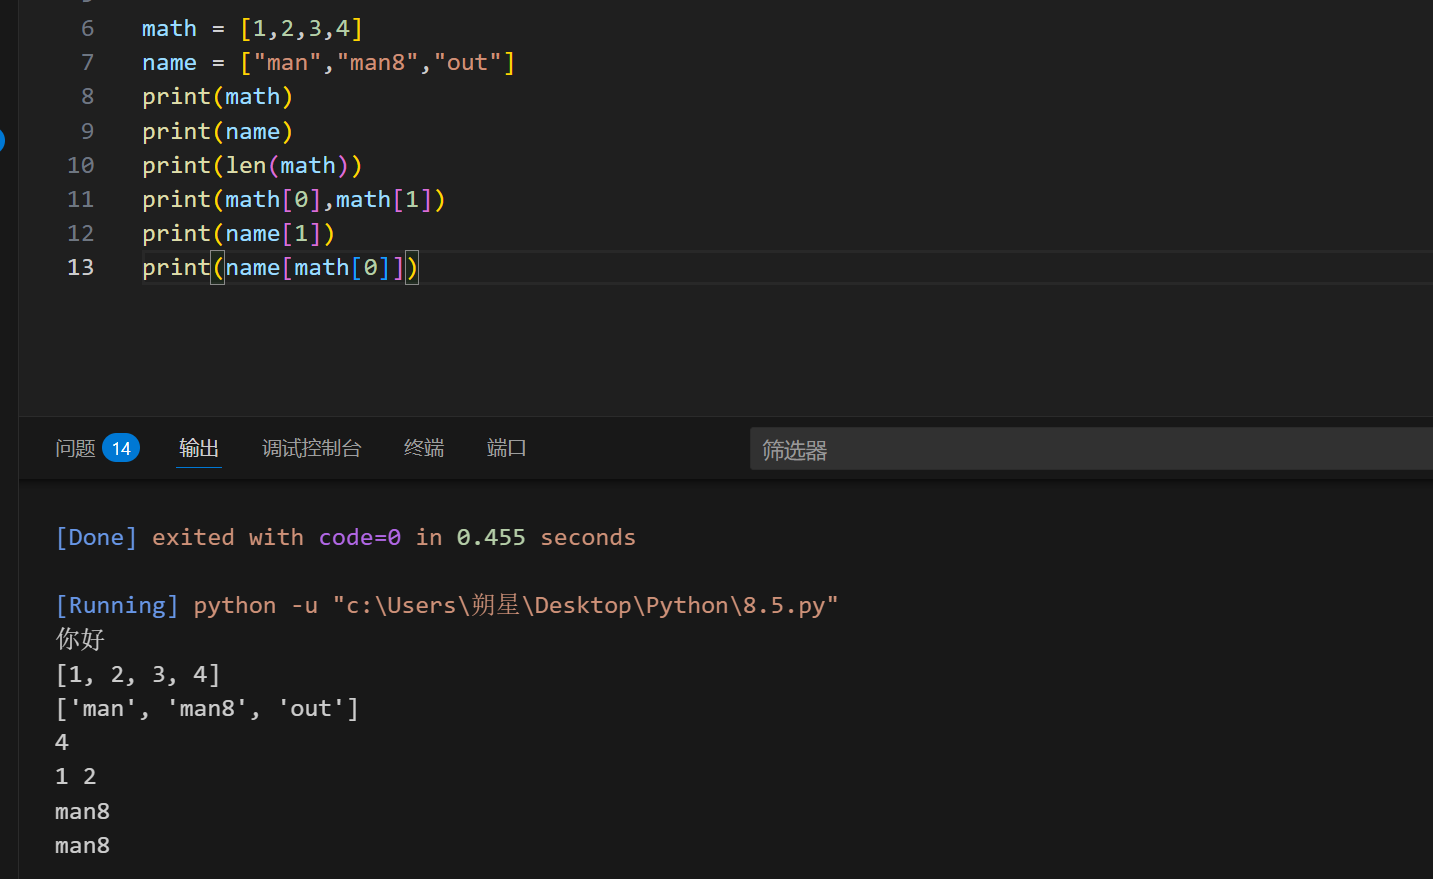Click line number 13 in the gutter

point(80,268)
